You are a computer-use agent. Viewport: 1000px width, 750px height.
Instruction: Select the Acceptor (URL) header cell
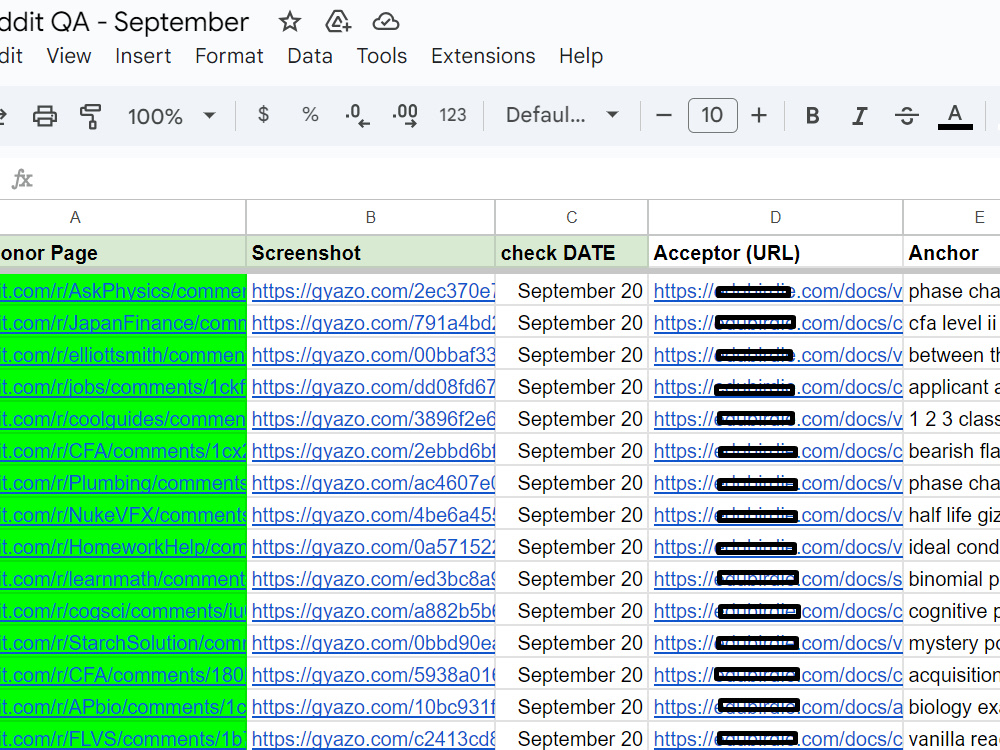pos(776,253)
